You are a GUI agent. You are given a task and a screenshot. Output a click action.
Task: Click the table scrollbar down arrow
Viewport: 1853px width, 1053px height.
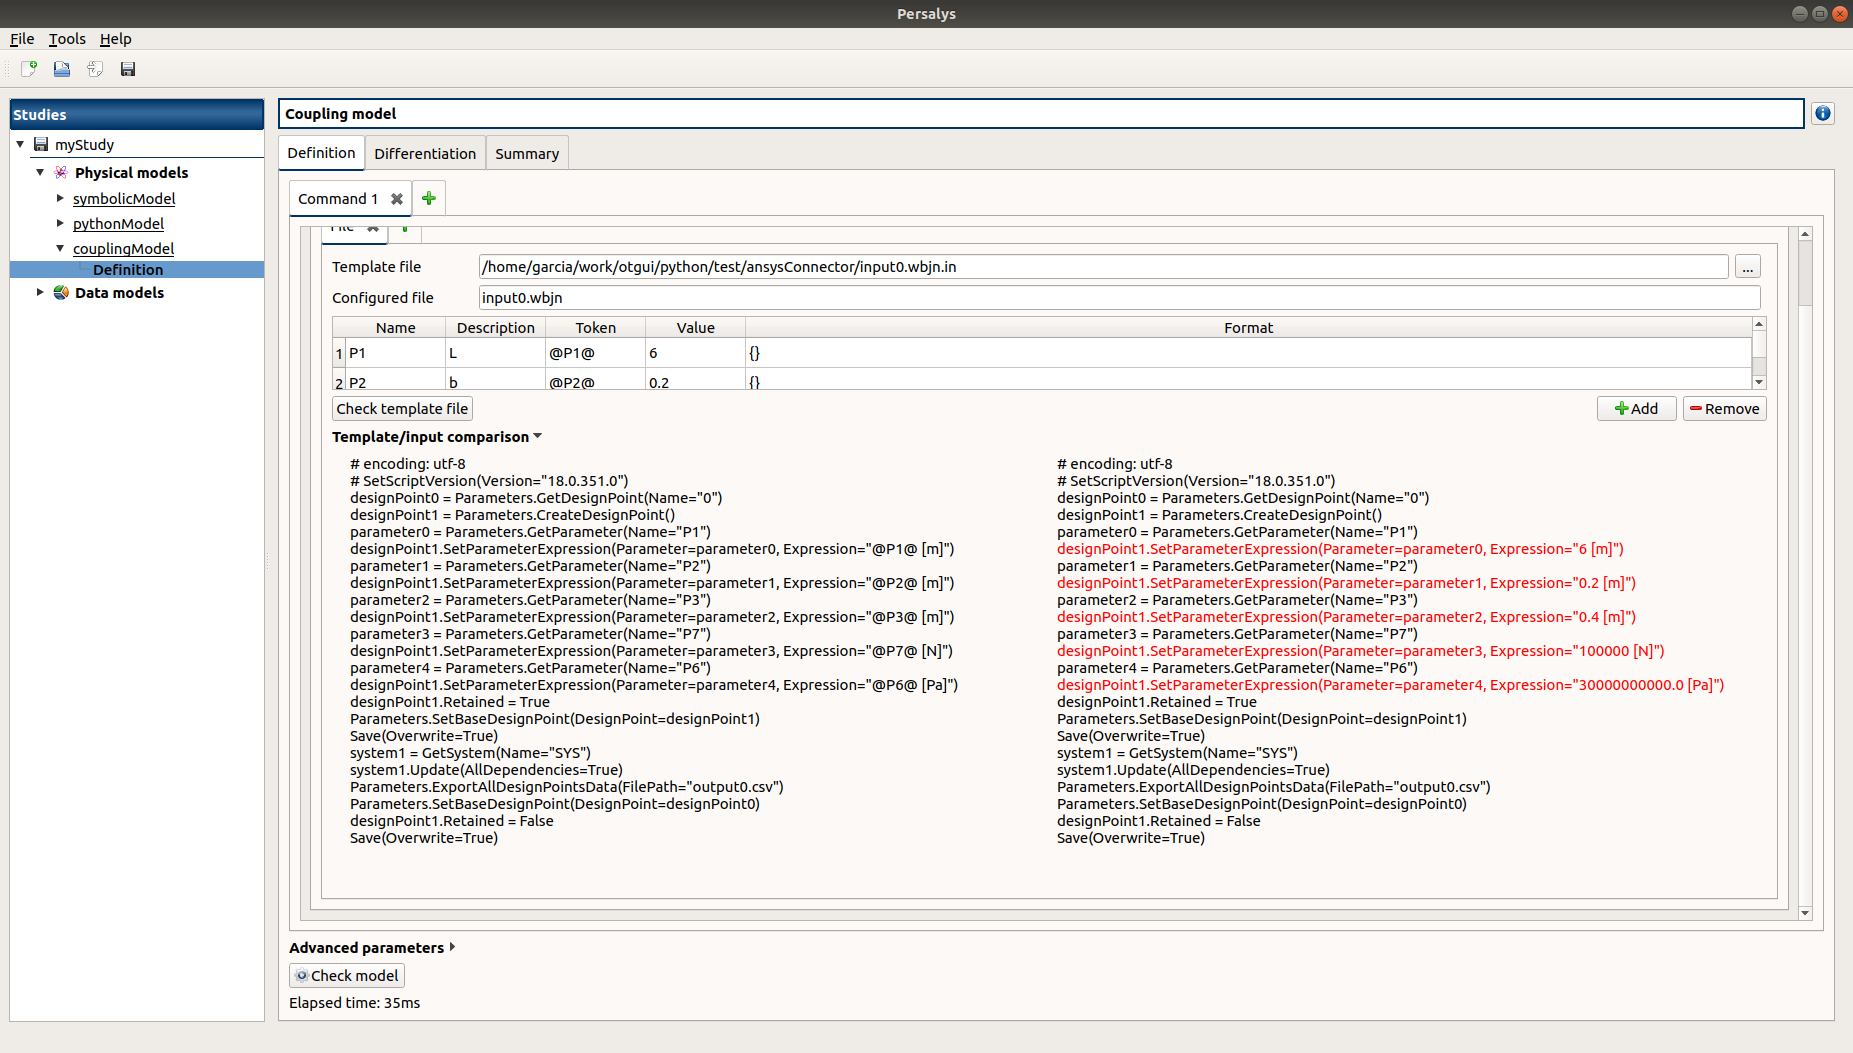click(x=1759, y=383)
